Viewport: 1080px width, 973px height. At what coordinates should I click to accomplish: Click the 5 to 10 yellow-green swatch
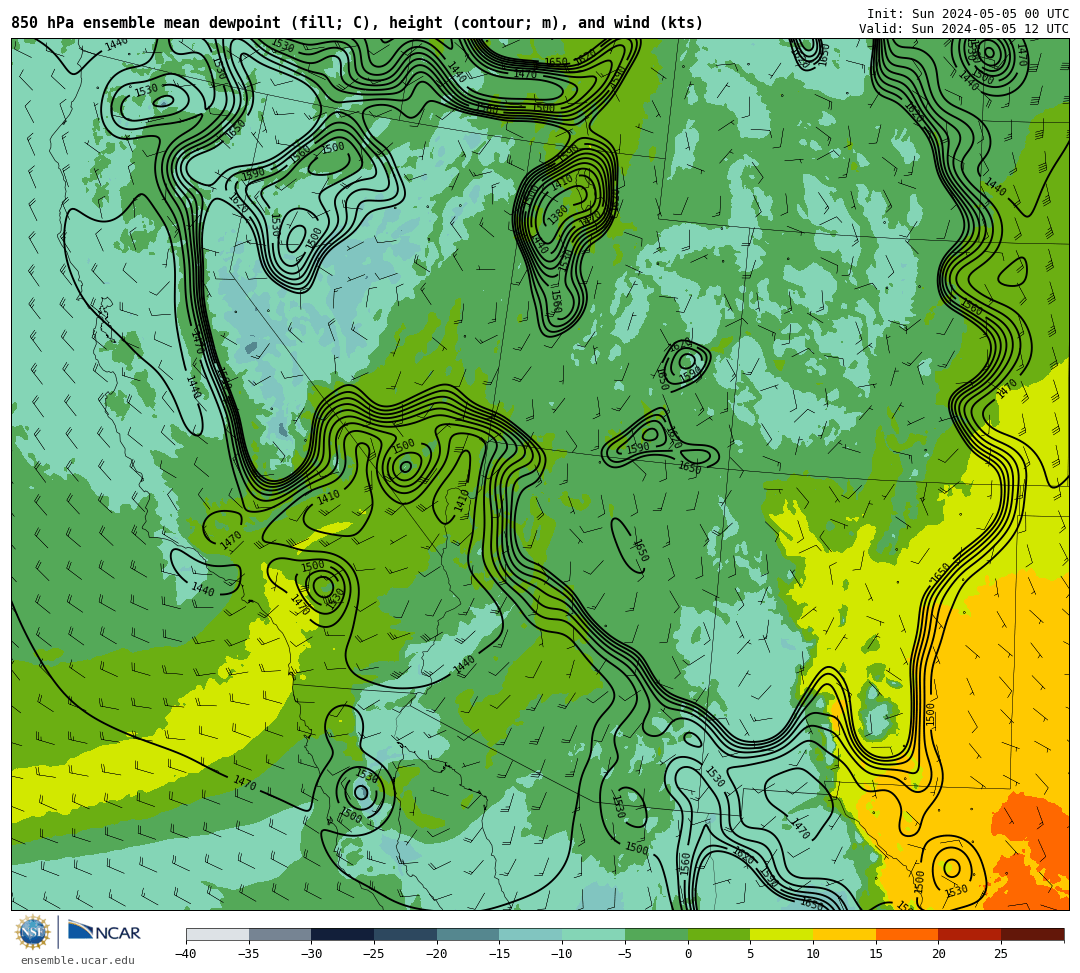[x=782, y=934]
